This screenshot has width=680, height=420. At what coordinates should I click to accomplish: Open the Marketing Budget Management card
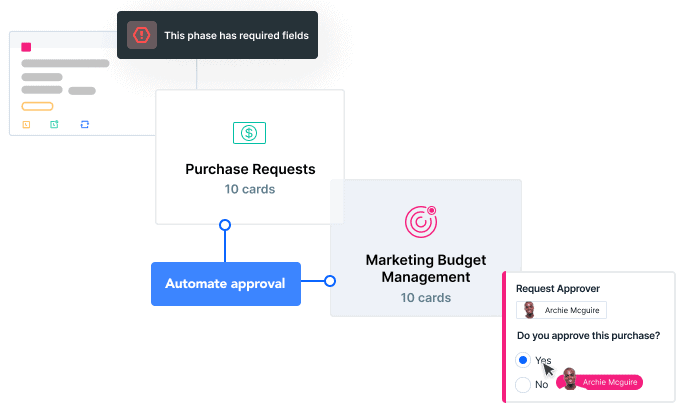coord(425,248)
